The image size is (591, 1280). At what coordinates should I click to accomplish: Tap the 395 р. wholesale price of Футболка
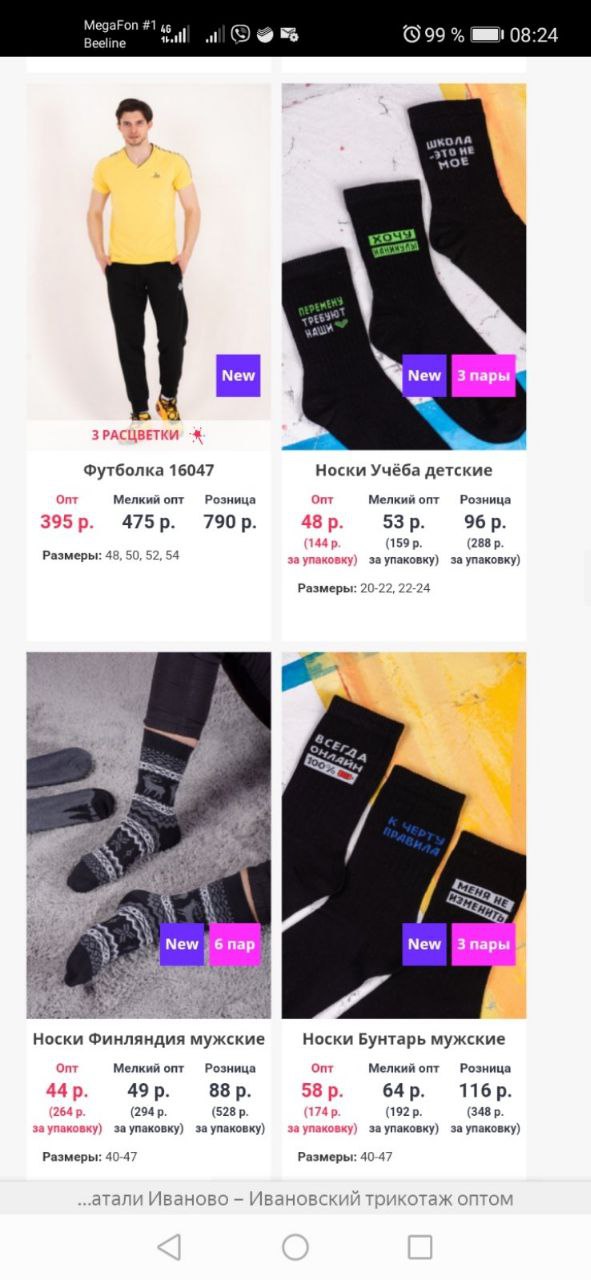67,521
